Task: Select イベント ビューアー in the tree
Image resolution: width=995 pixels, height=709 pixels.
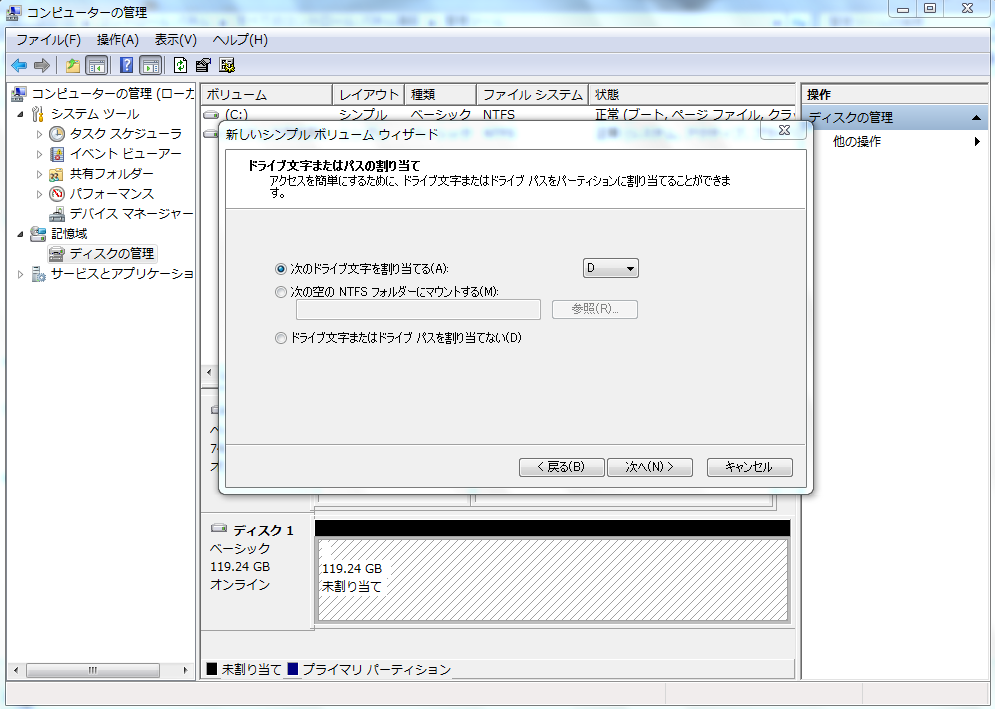Action: tap(126, 154)
